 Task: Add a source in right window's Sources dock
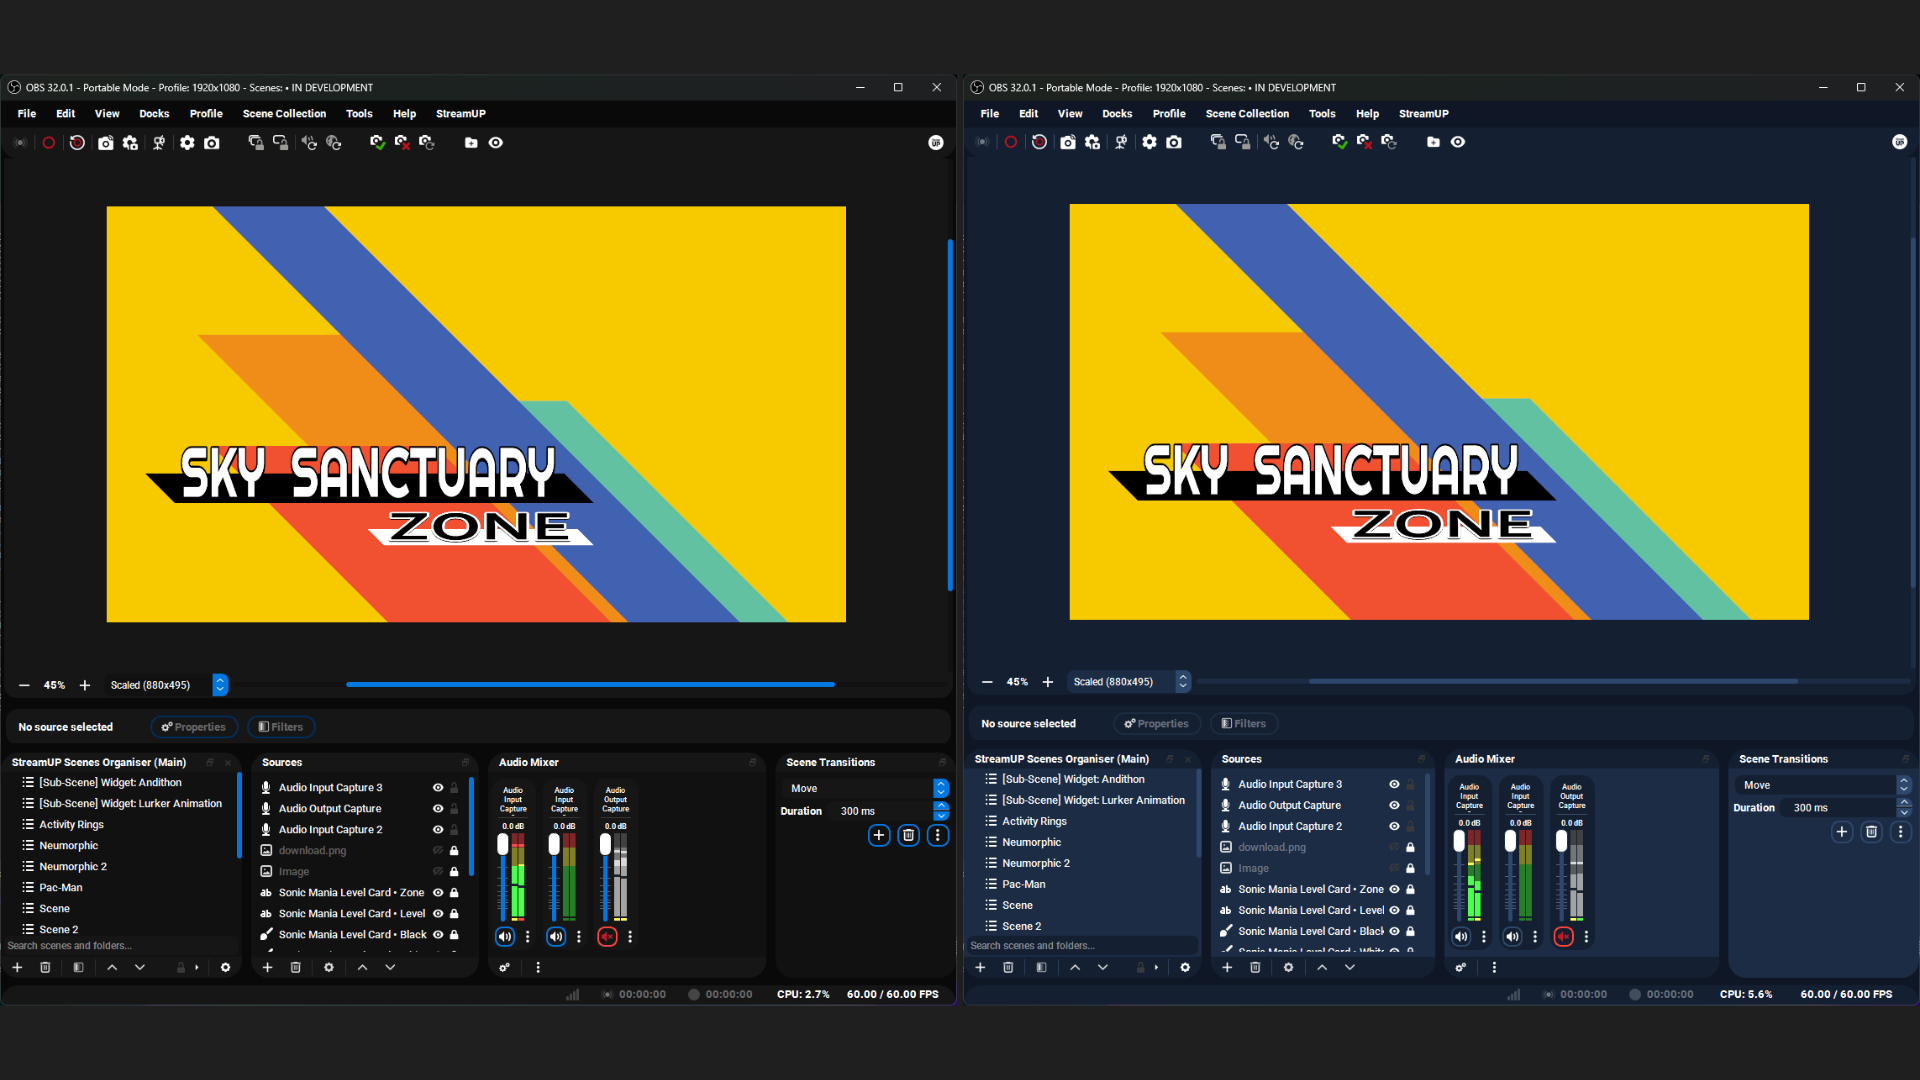point(1227,967)
